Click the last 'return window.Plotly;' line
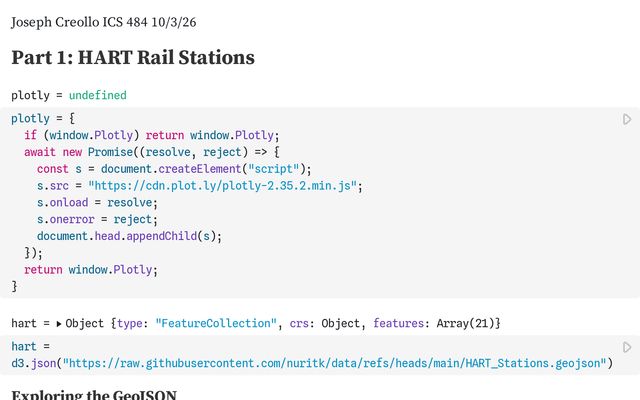Image resolution: width=640 pixels, height=400 pixels. click(x=91, y=270)
